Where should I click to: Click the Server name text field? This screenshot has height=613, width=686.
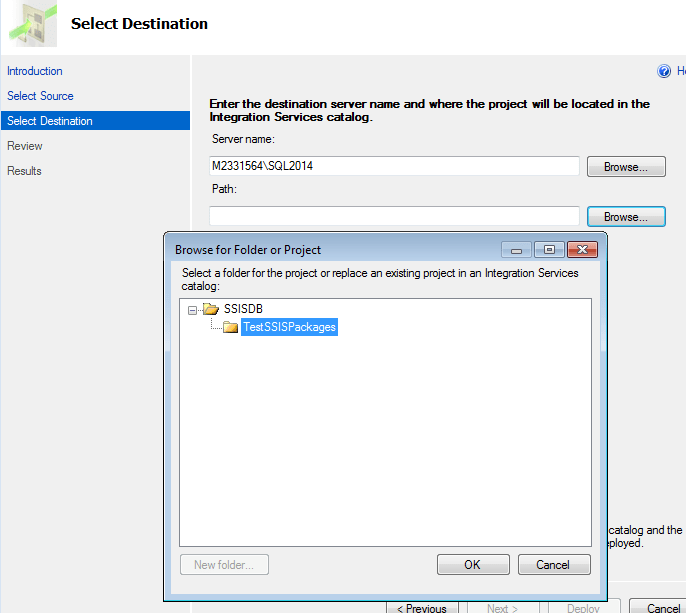pyautogui.click(x=394, y=166)
